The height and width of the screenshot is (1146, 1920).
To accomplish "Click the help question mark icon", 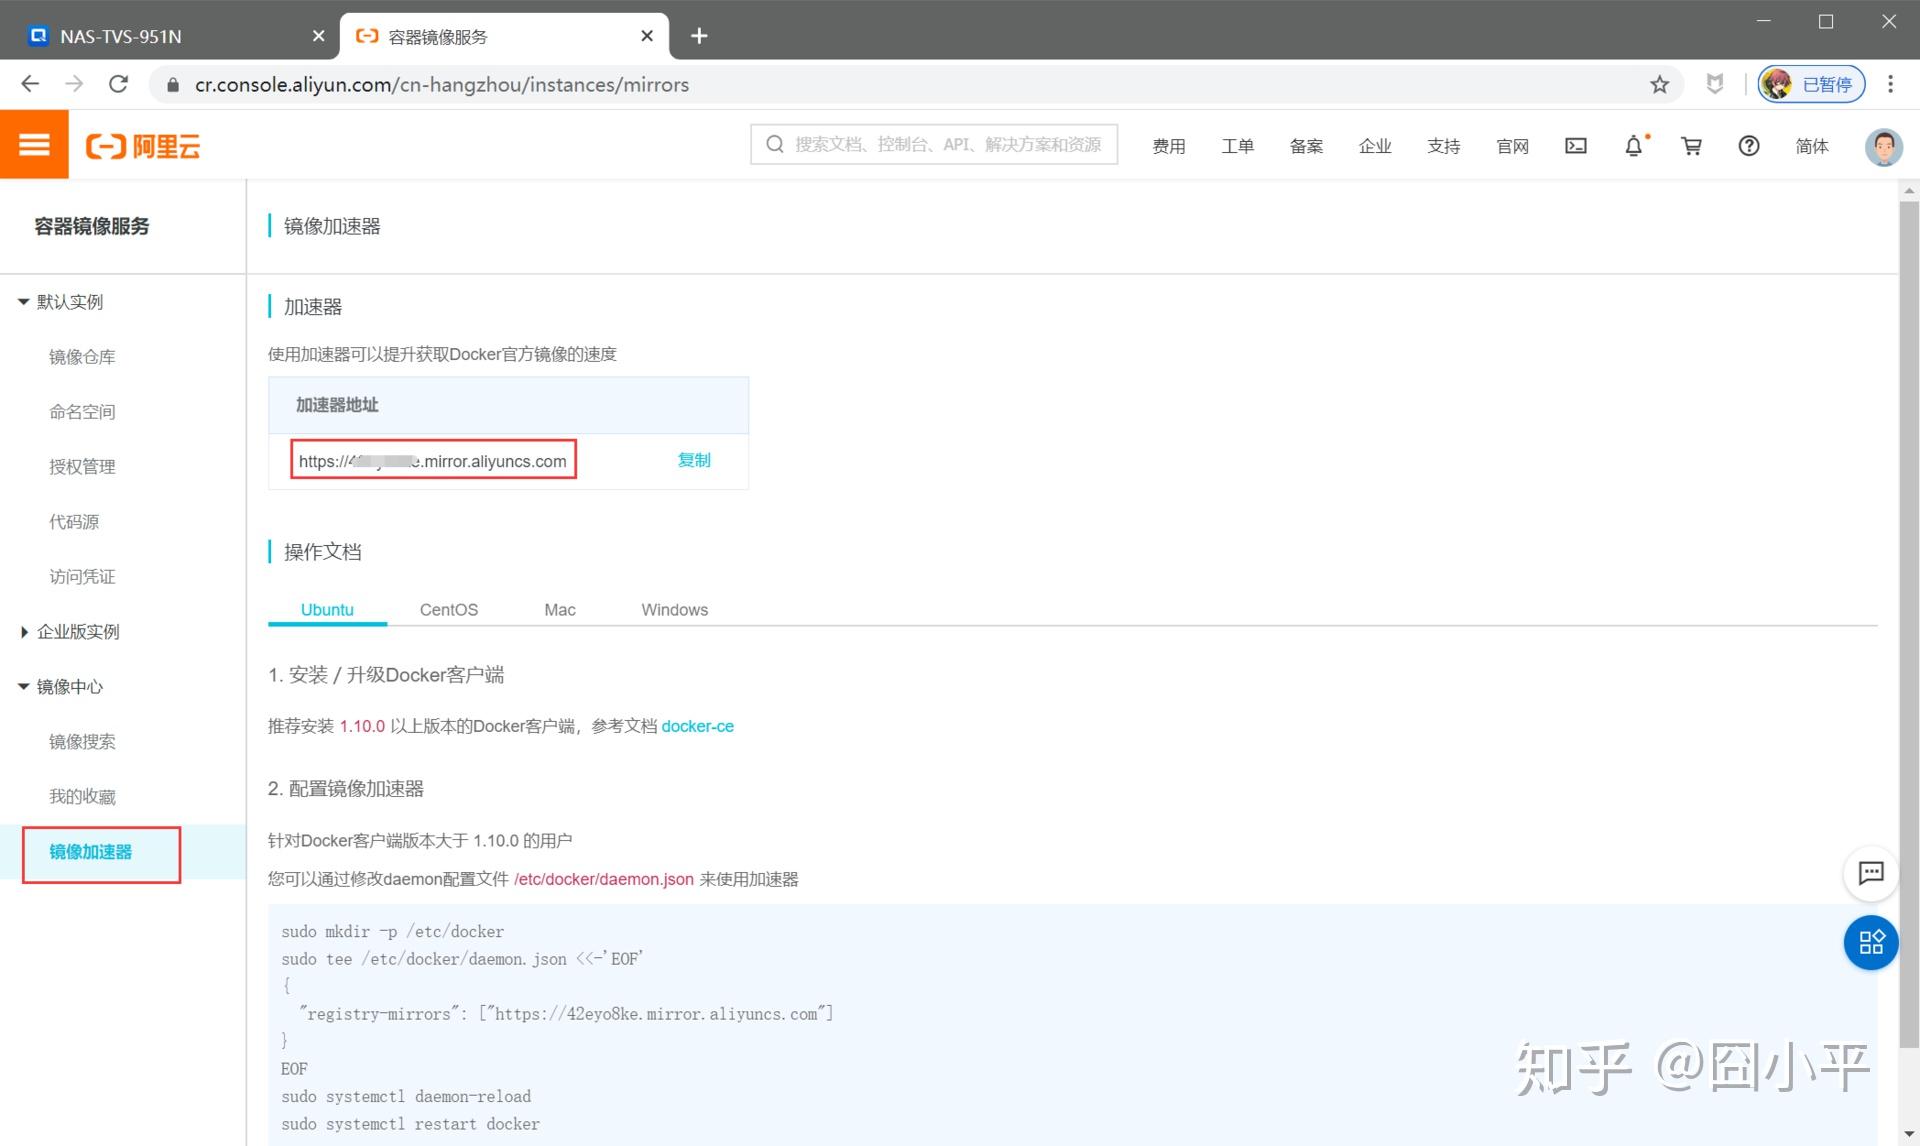I will pyautogui.click(x=1748, y=146).
